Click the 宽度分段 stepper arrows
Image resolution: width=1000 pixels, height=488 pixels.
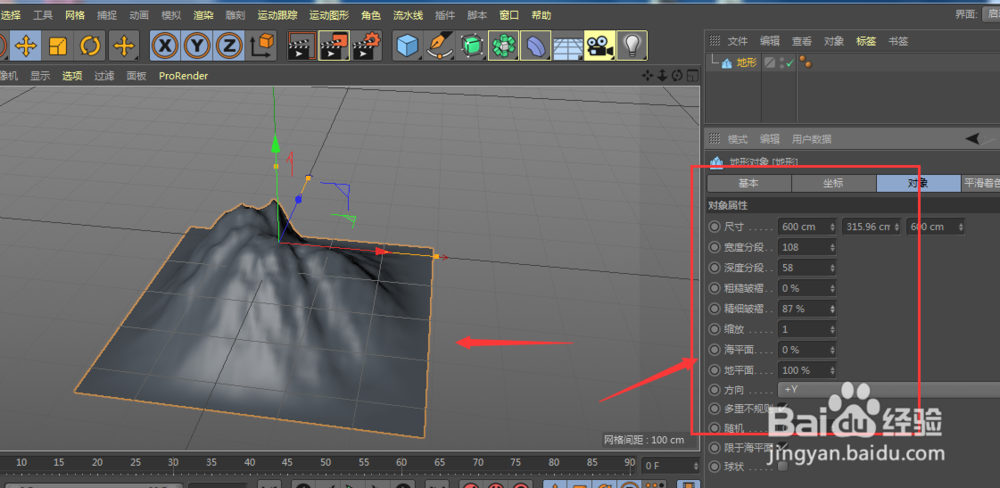(x=832, y=247)
